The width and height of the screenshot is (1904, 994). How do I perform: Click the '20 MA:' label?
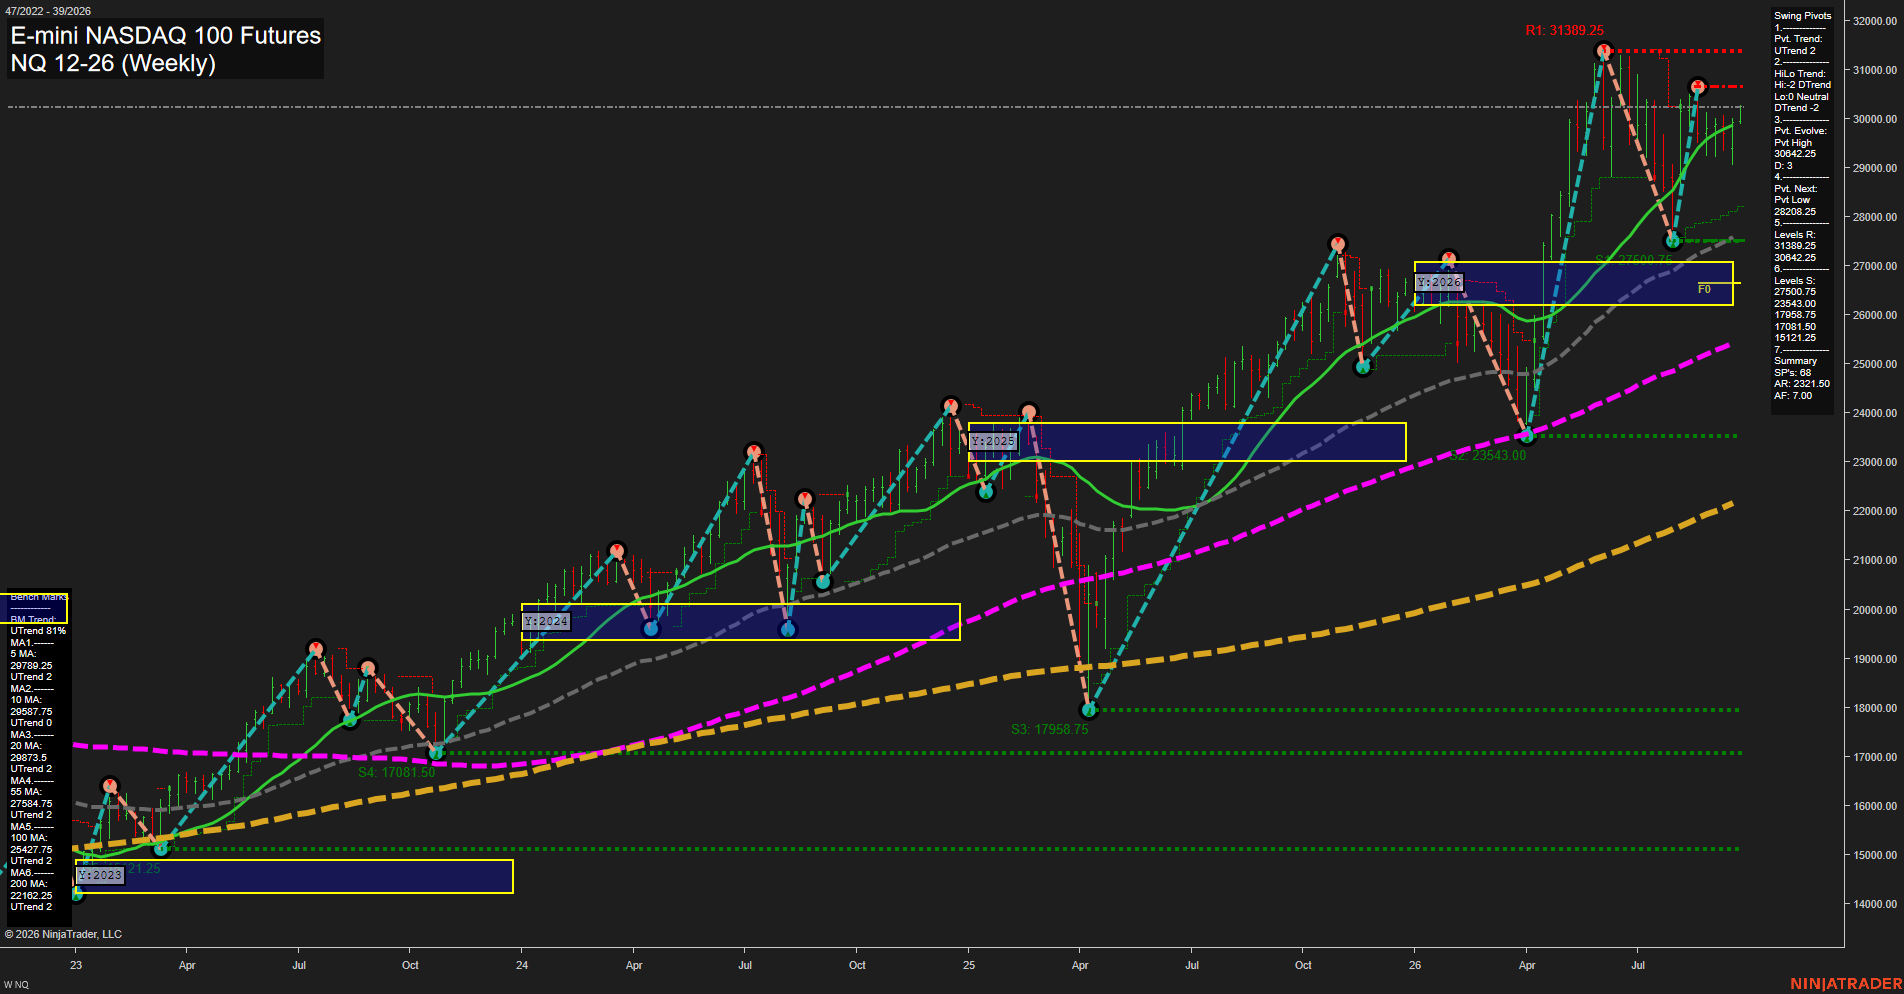pyautogui.click(x=25, y=746)
